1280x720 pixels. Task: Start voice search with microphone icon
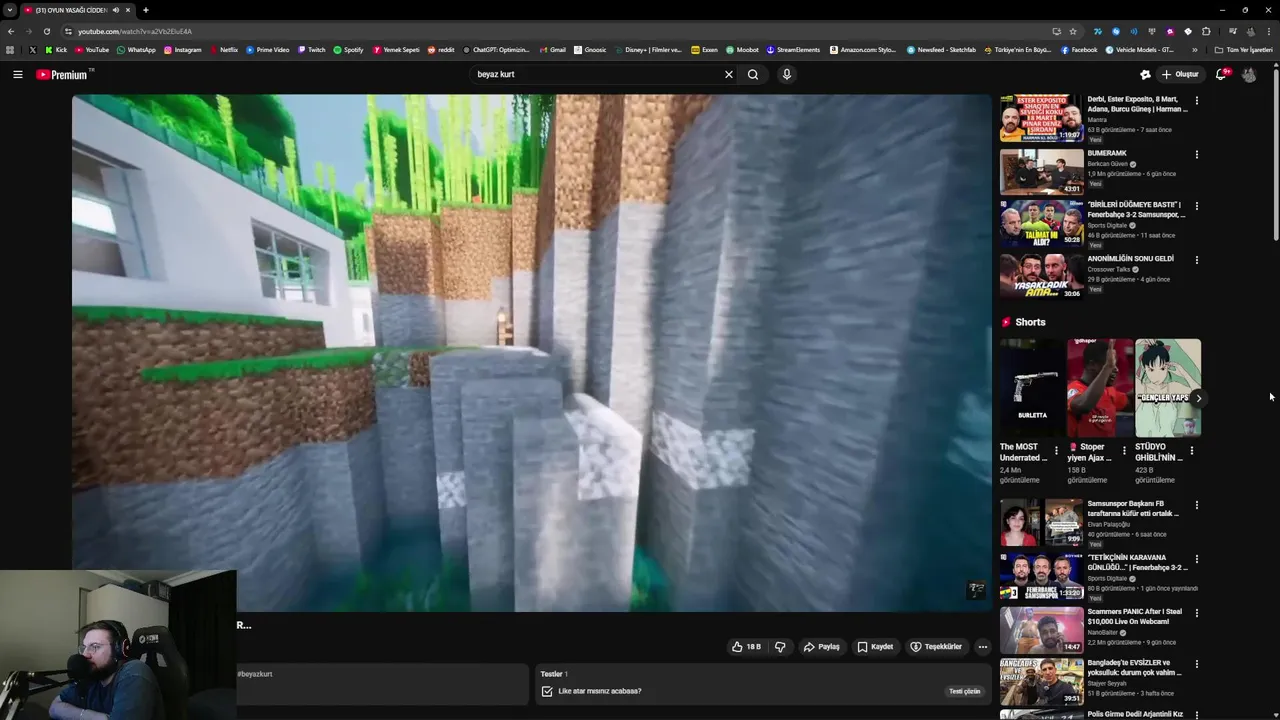coord(786,74)
